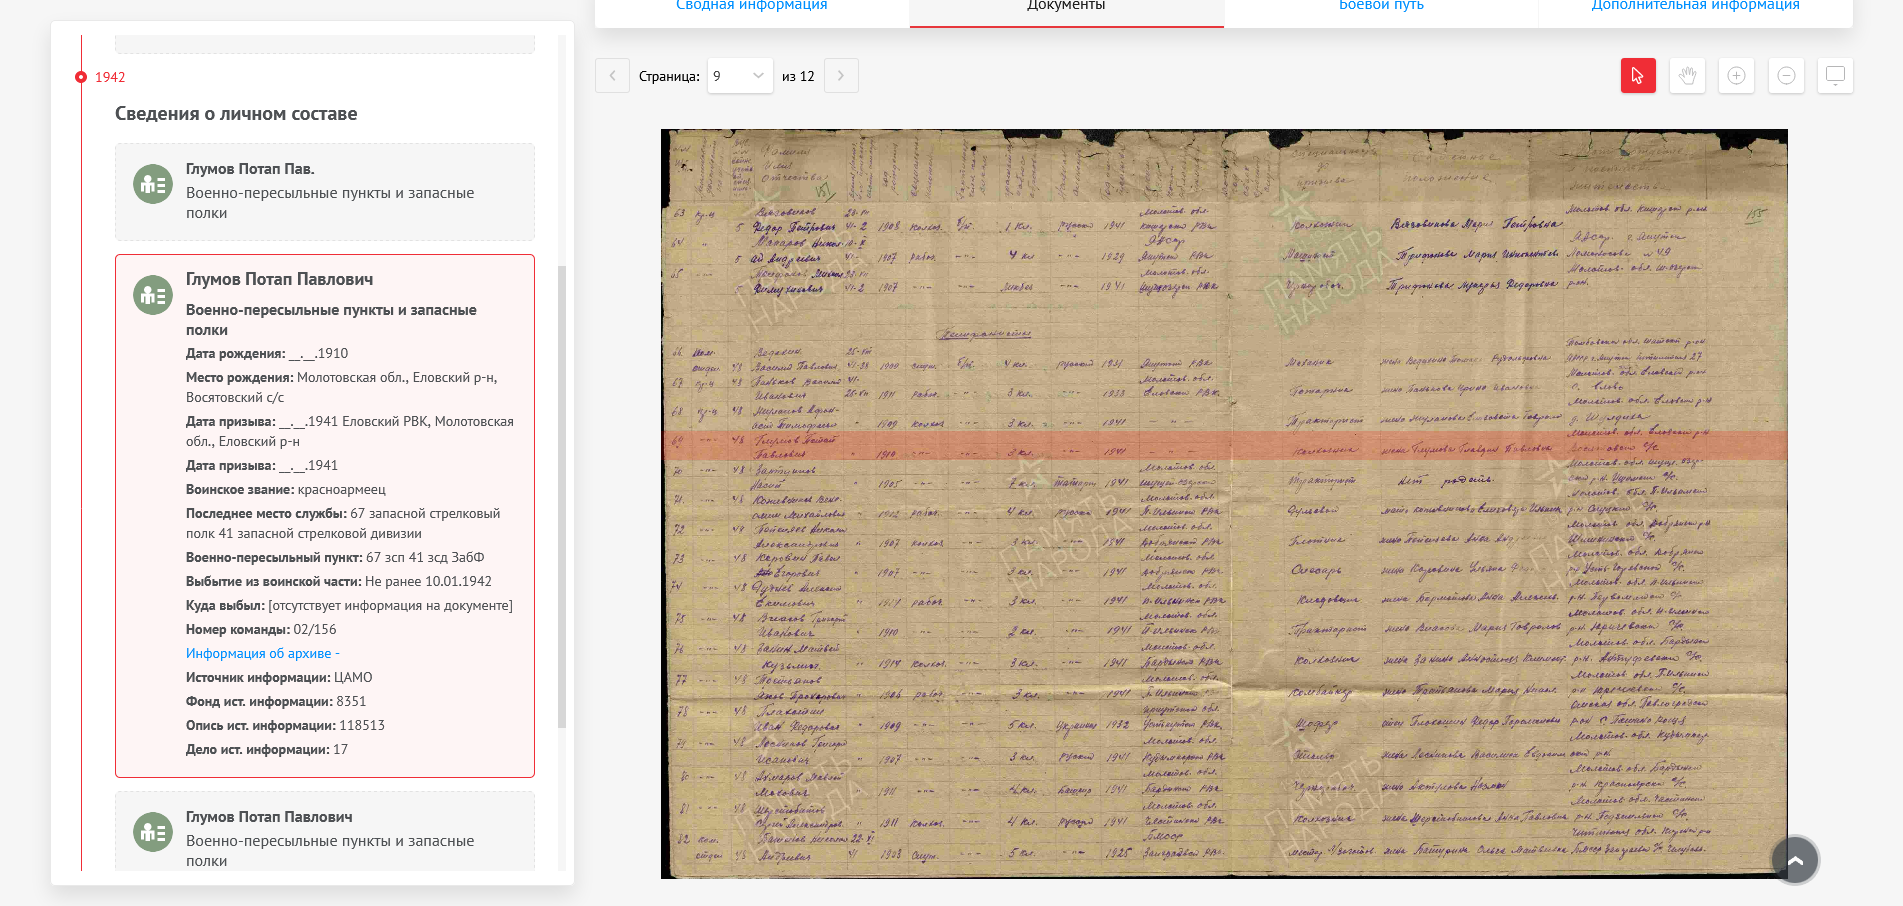Screen dimensions: 1903x906
Task: Click the icon of the last Глумов Потап Павлович card
Action: point(153,832)
